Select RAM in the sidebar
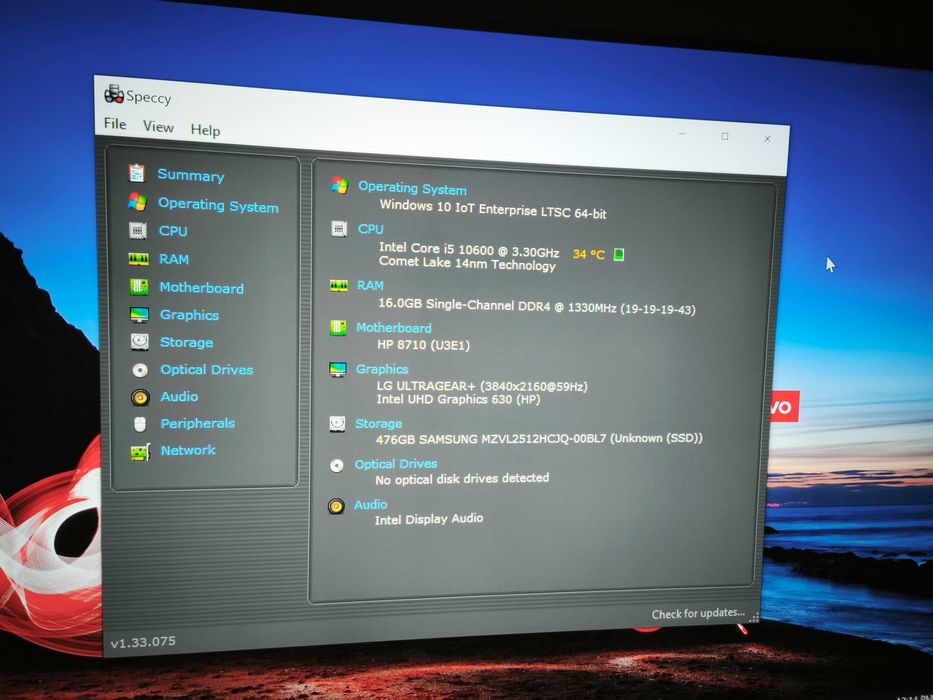This screenshot has width=933, height=700. [x=174, y=259]
